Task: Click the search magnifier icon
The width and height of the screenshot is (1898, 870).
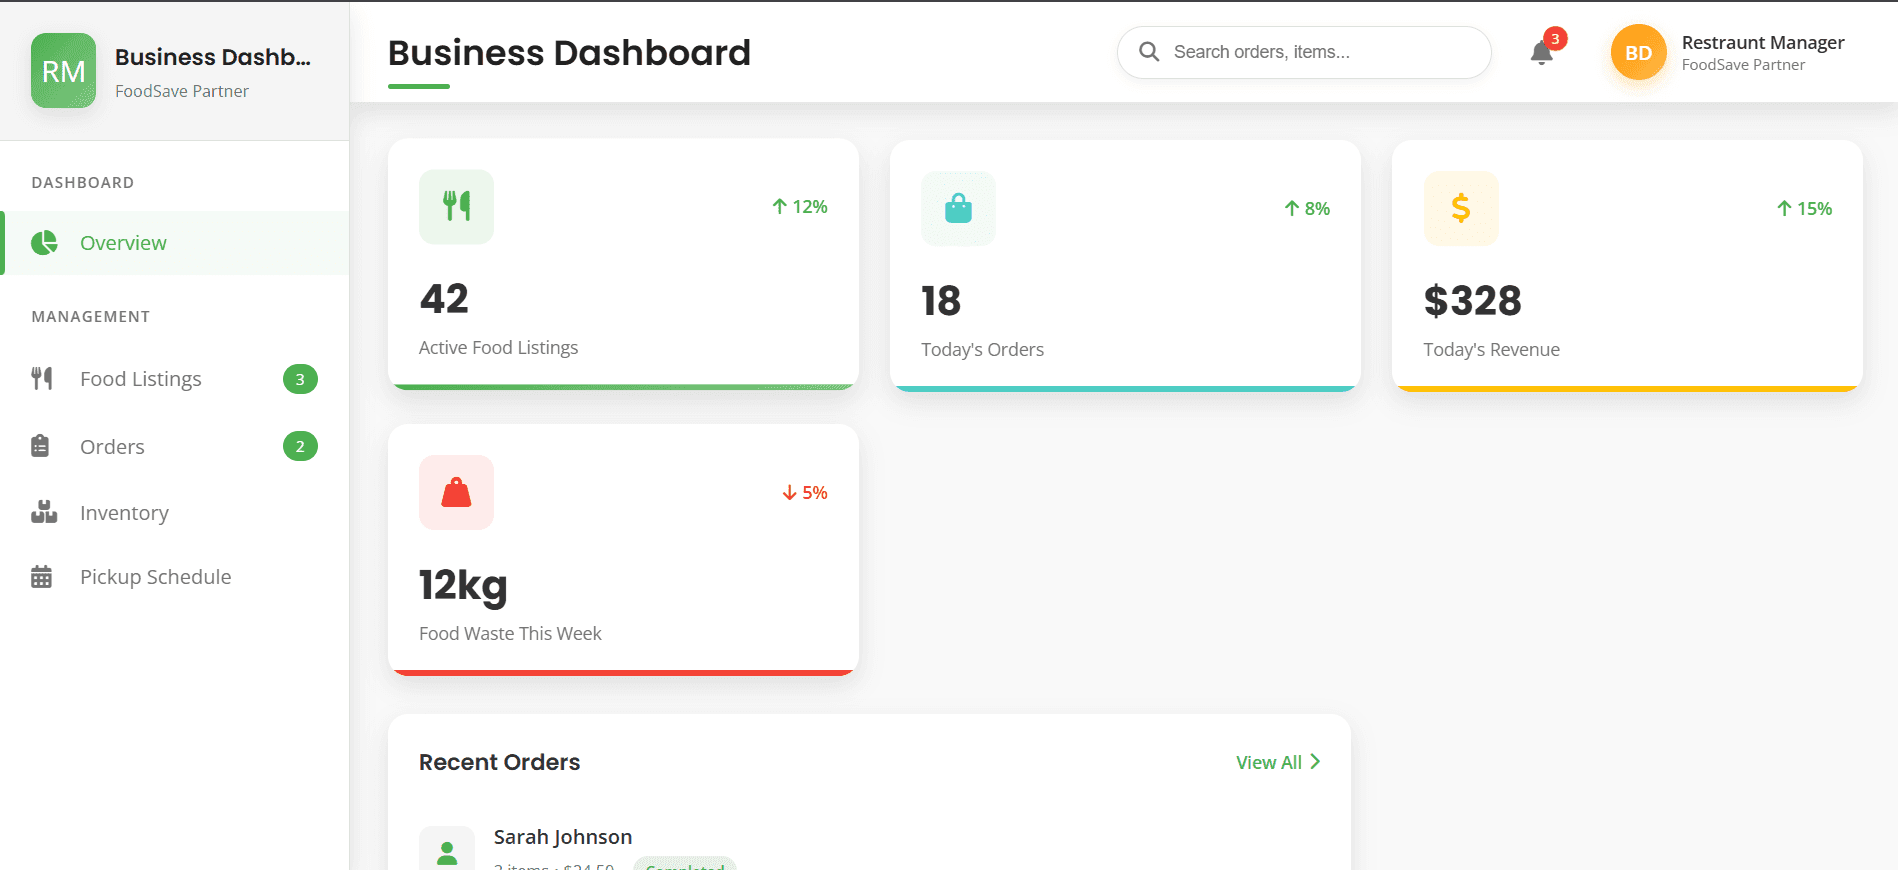Action: (1149, 52)
